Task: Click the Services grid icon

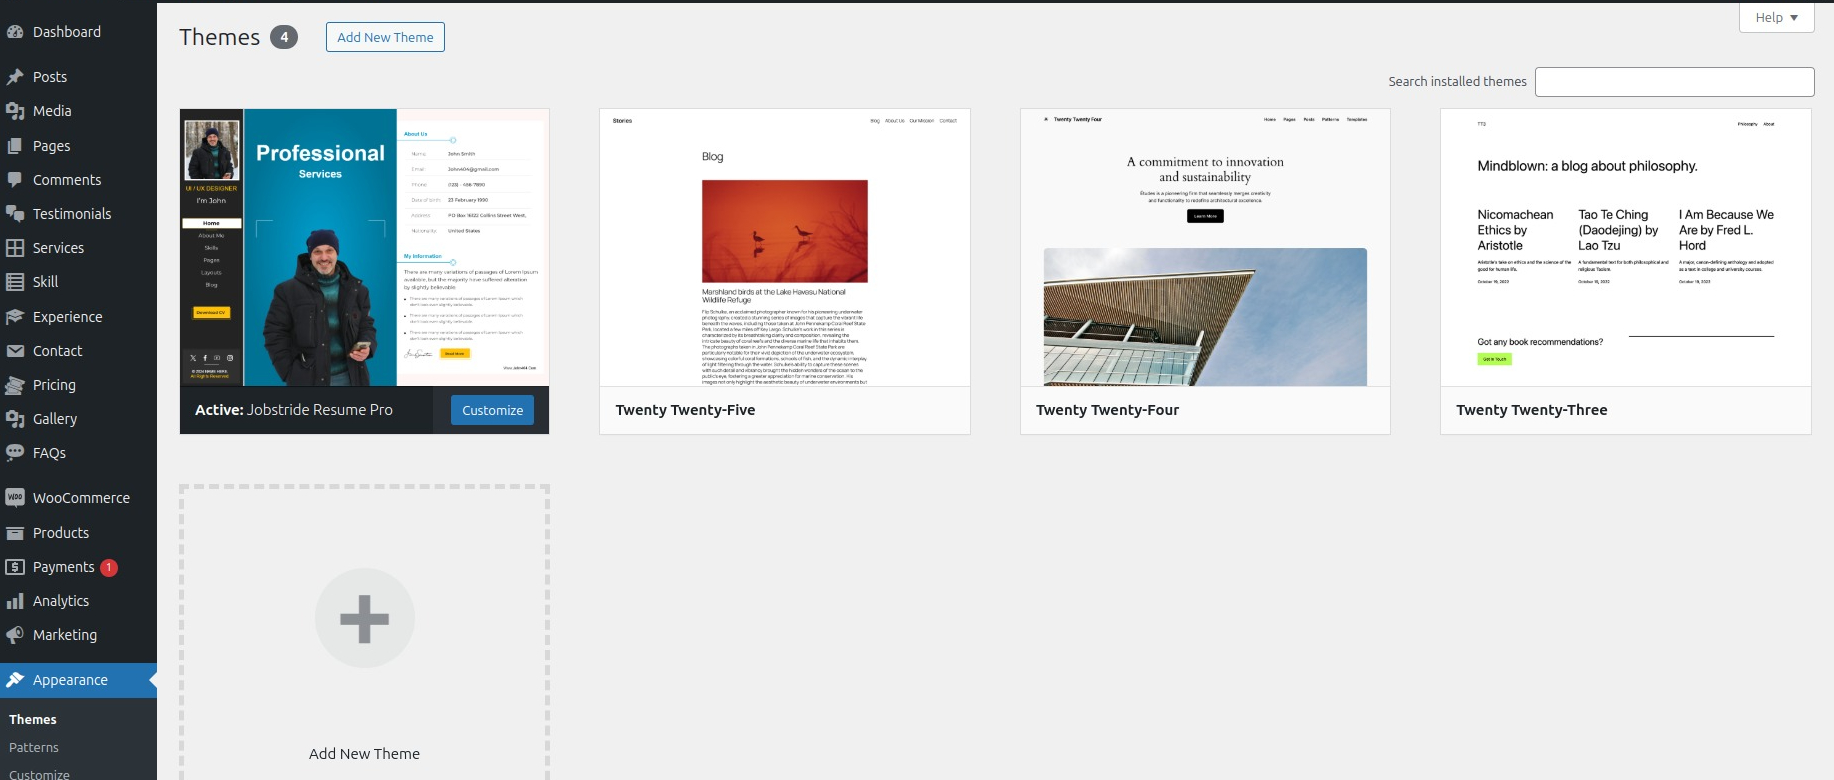Action: 15,248
